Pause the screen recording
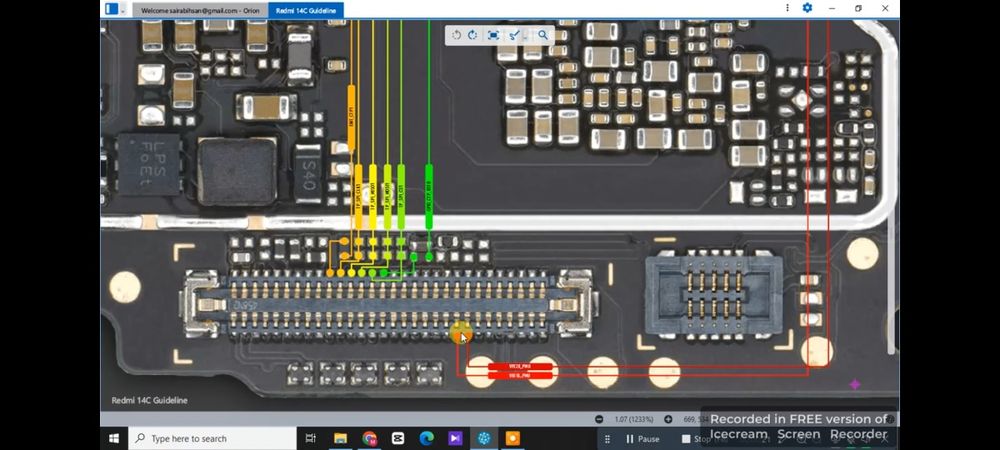The width and height of the screenshot is (1000, 450). coord(643,439)
